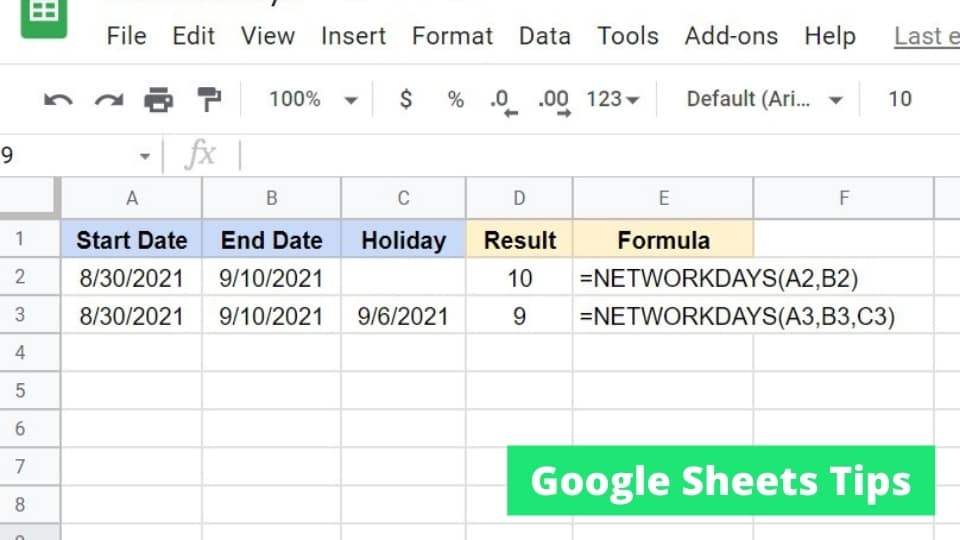
Task: Click increase decimal places icon
Action: pos(555,102)
